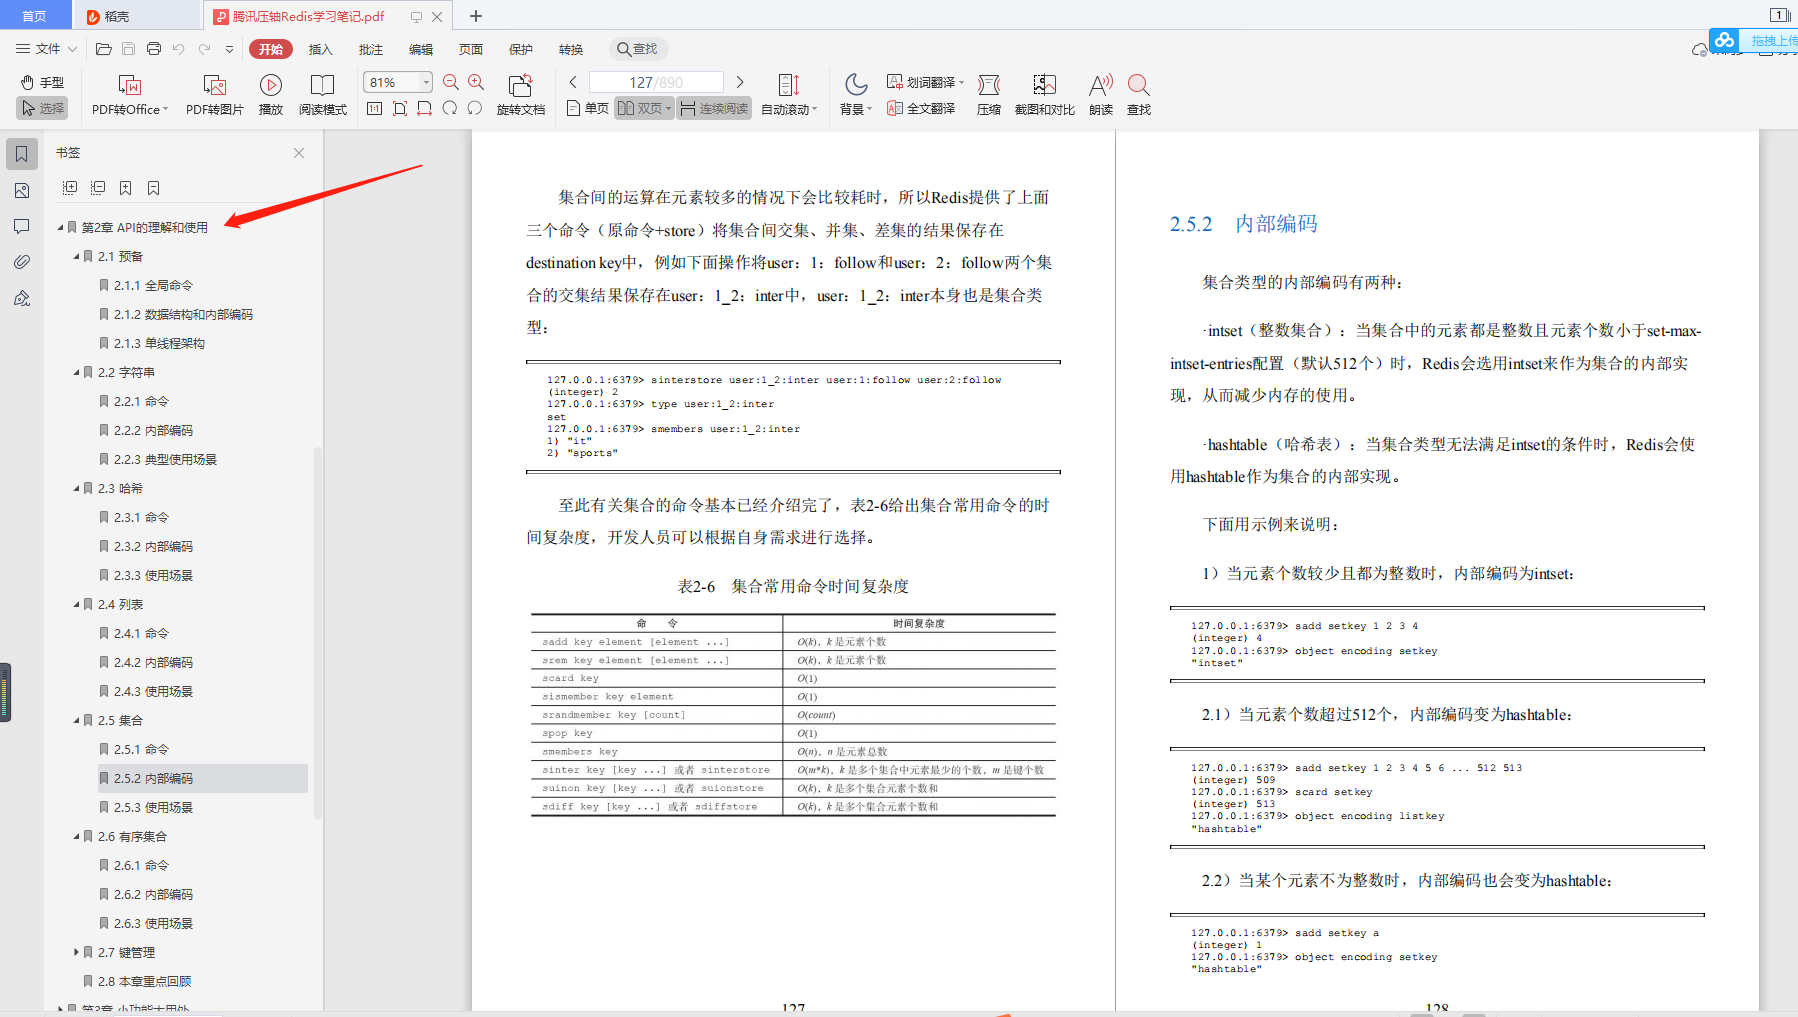Switch to 编辑 ribbon tab
Screen dimensions: 1798x1017
pyautogui.click(x=420, y=49)
